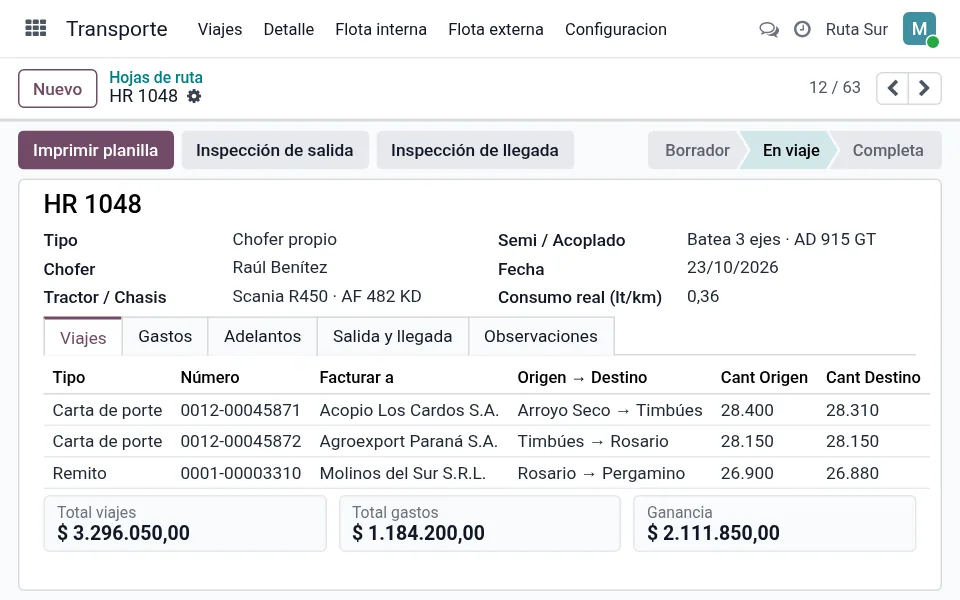
Task: Click Arroyo Seco → Timbúes cell
Action: 610,410
